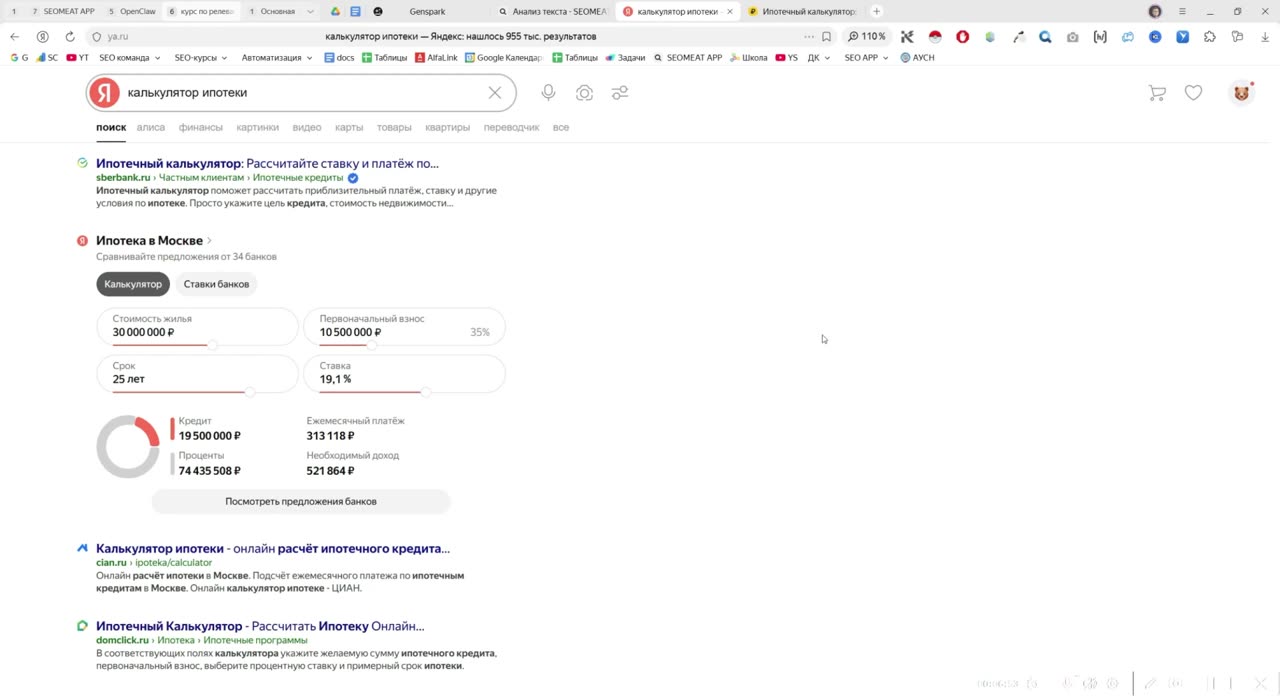Expand the 'SEO APP' bookmarks folder

pos(866,58)
